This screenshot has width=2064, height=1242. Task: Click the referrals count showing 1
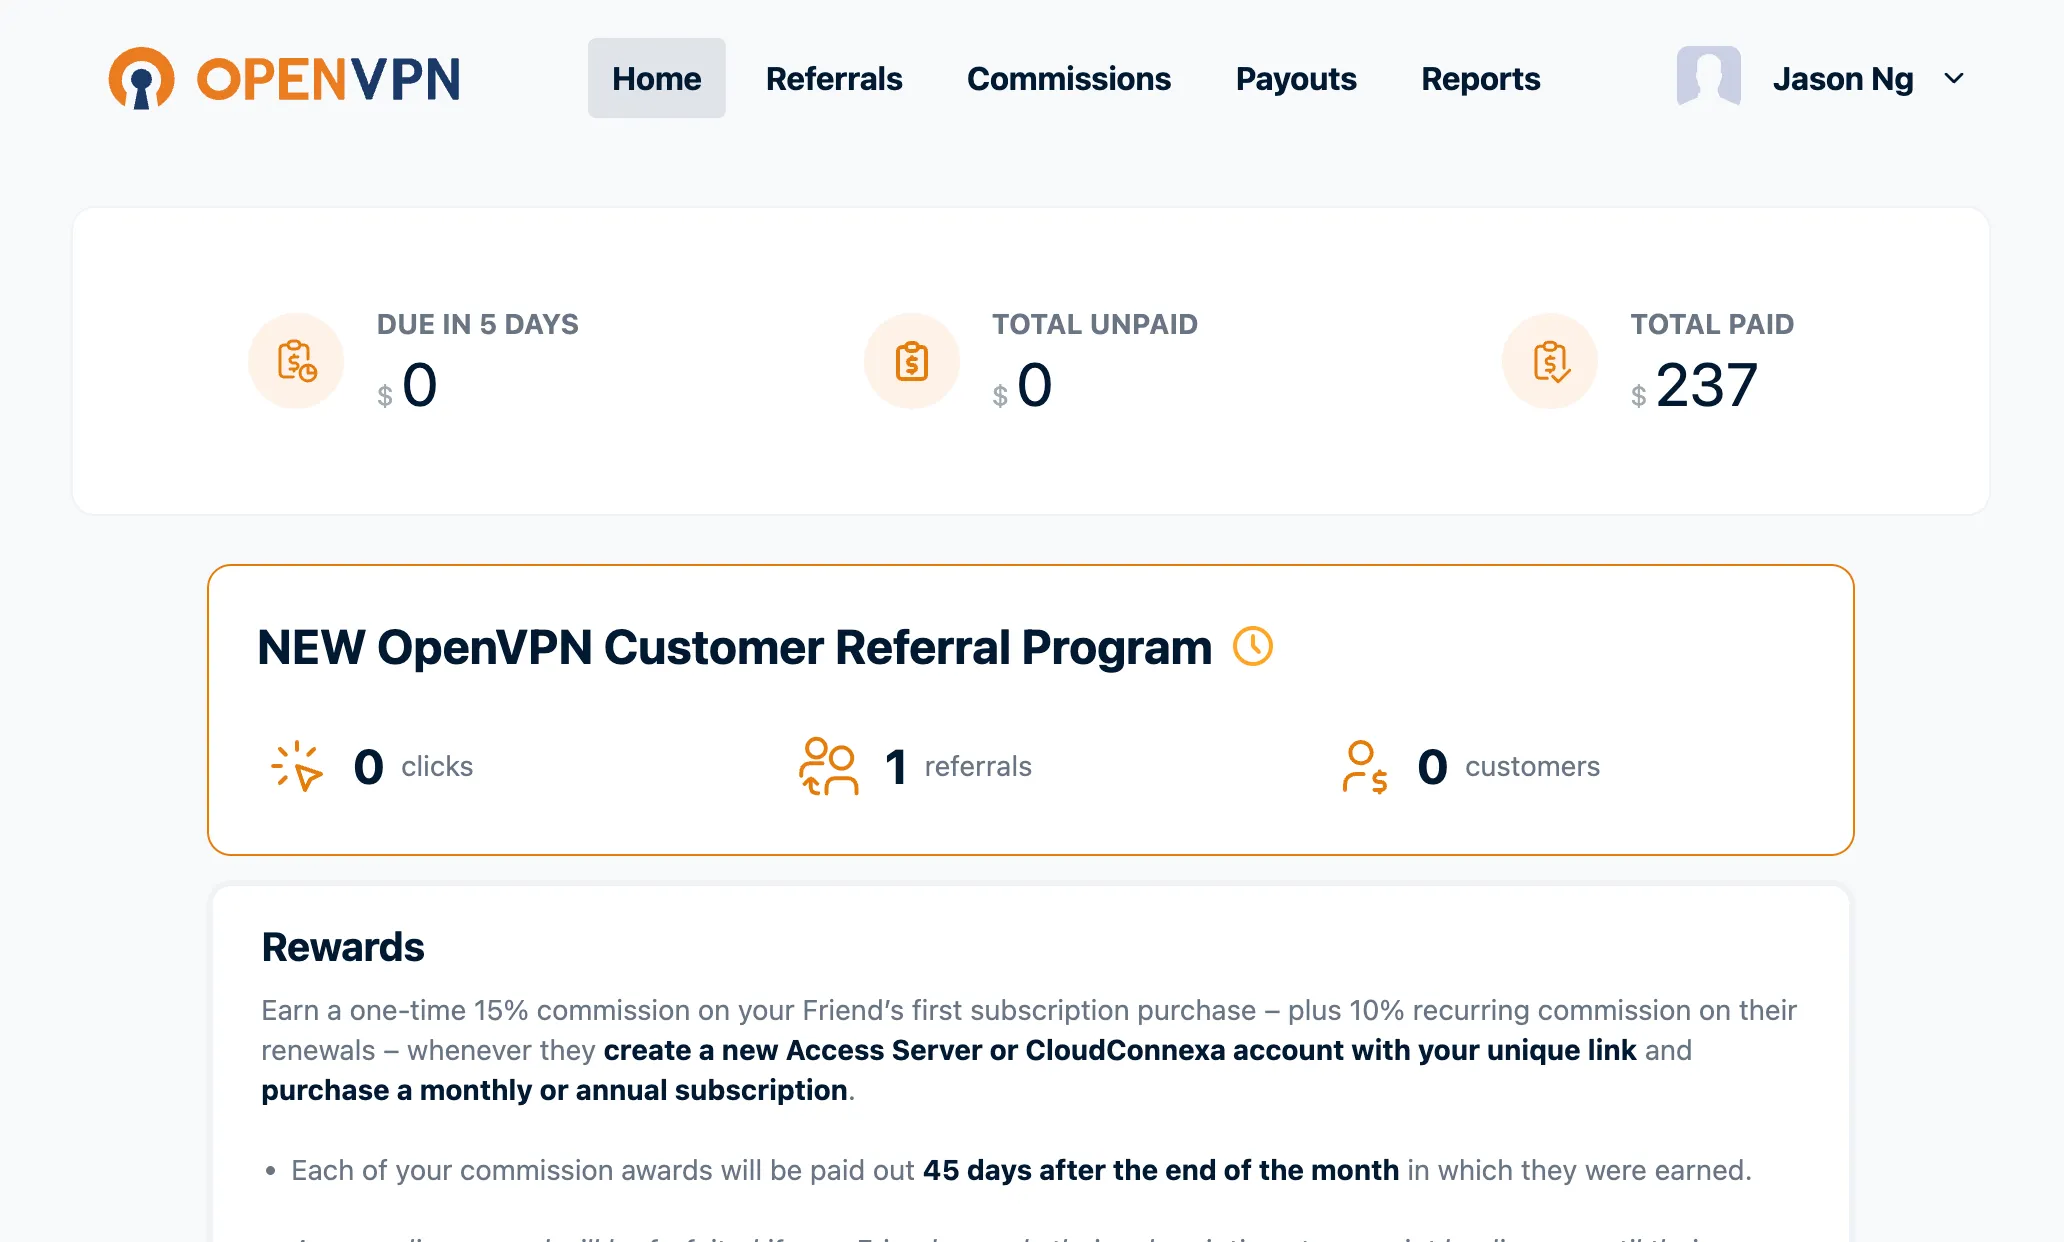895,766
